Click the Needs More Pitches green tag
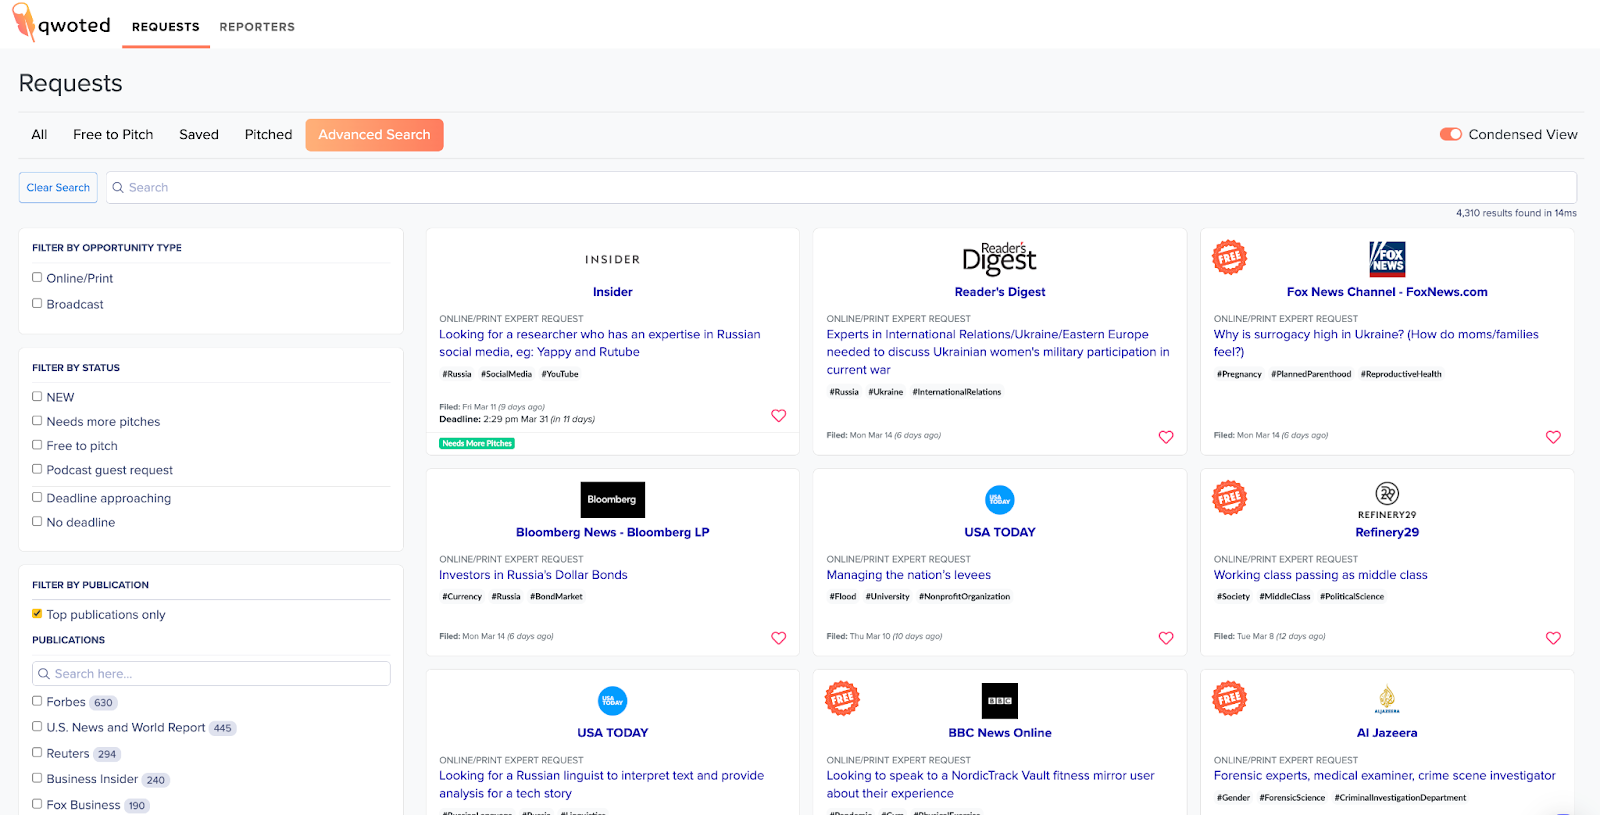The width and height of the screenshot is (1600, 815). (x=477, y=443)
